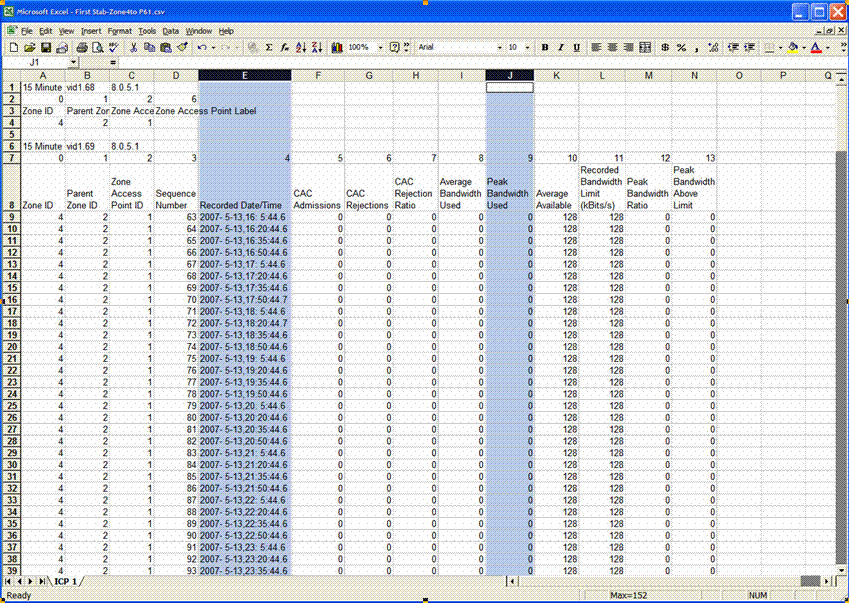Select the ICP 1 sheet tab
This screenshot has height=603, width=849.
tap(66, 581)
